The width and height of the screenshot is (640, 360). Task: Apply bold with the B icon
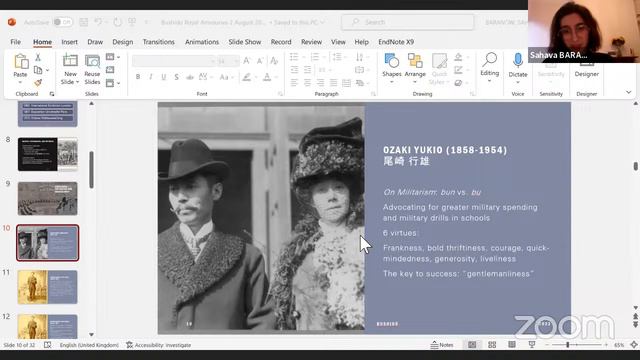138,77
